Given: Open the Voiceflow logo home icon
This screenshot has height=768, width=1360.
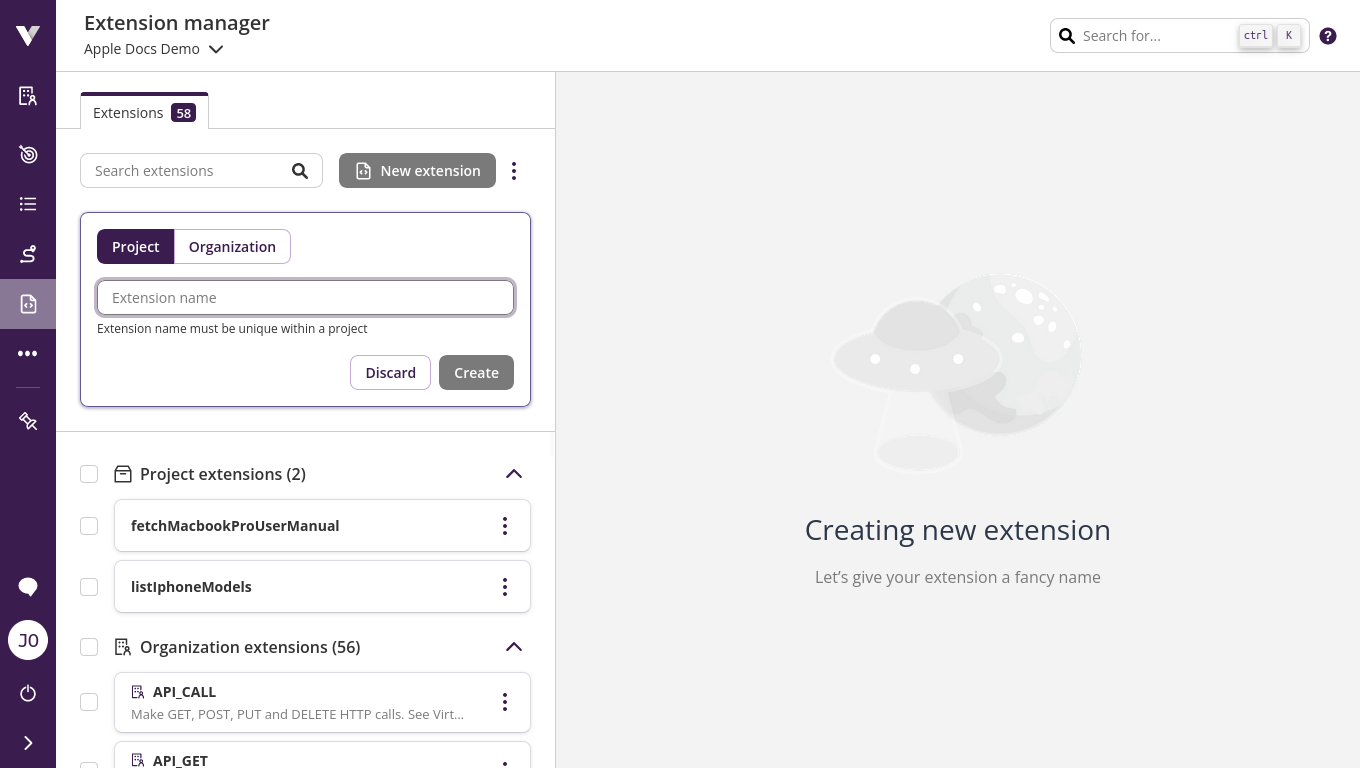Looking at the screenshot, I should [x=28, y=35].
